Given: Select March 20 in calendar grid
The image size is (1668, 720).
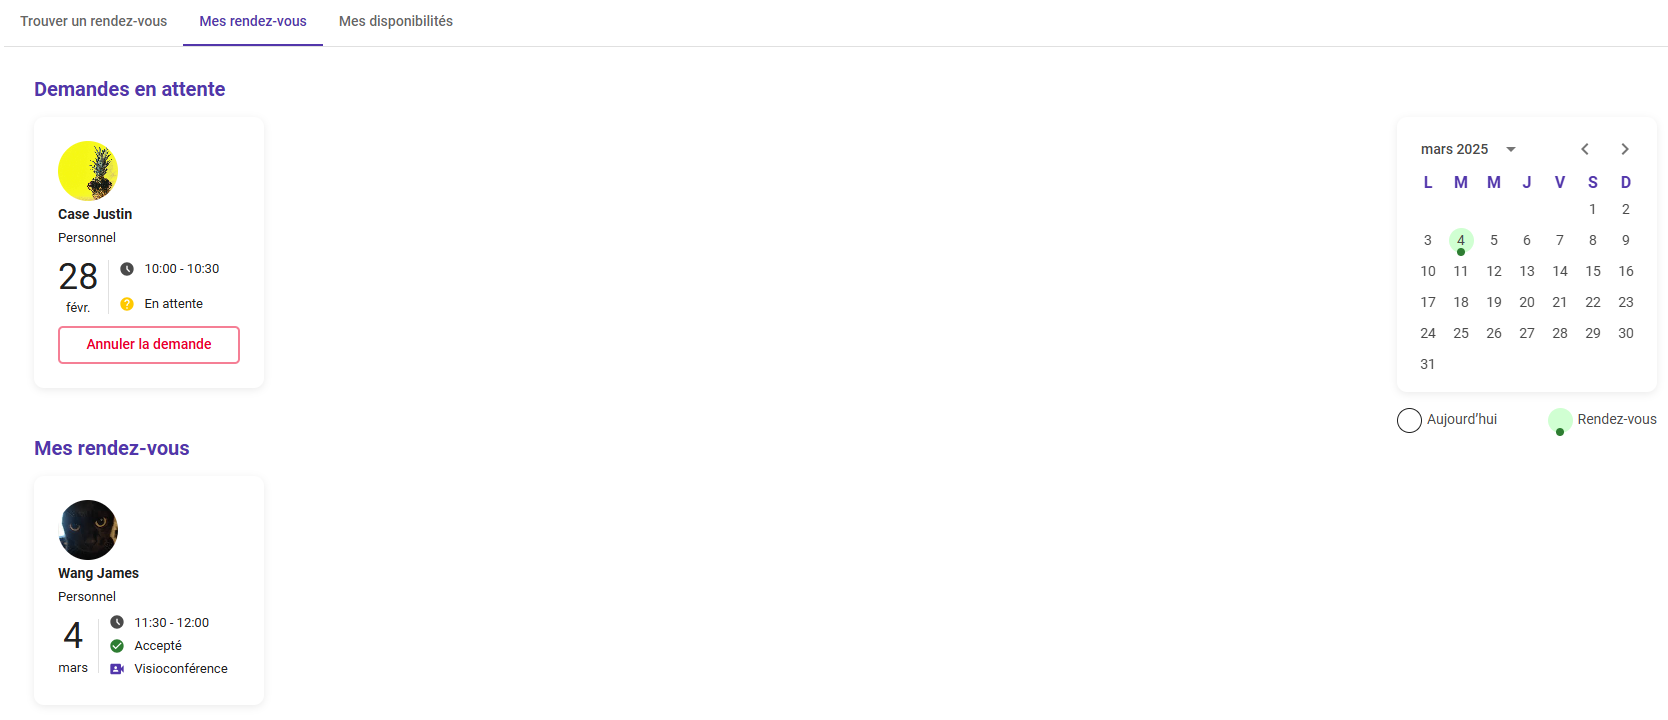Looking at the screenshot, I should [1527, 302].
